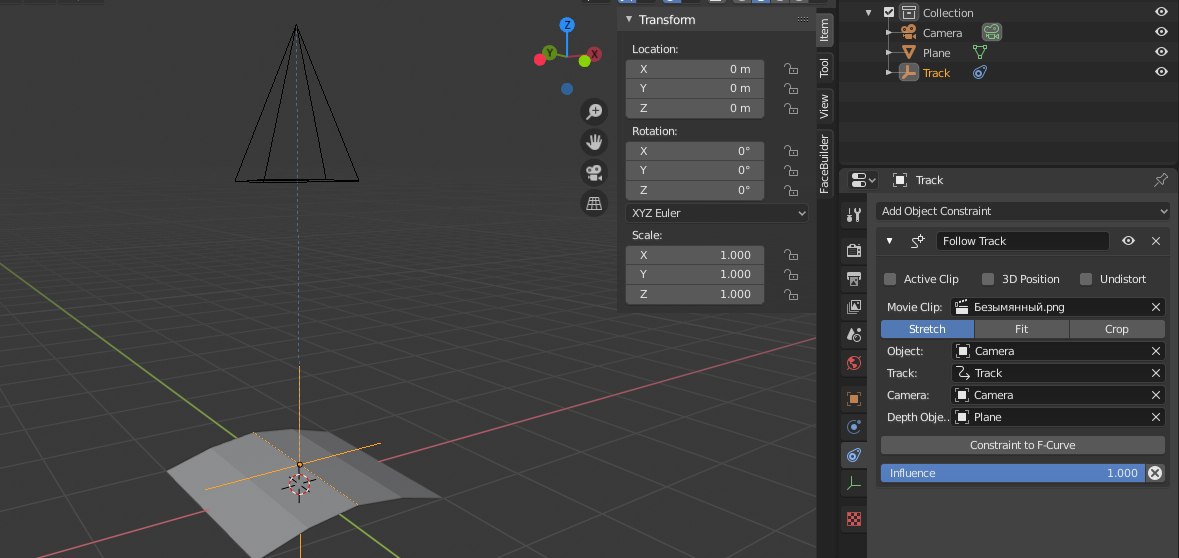Image resolution: width=1179 pixels, height=558 pixels.
Task: Switch to the View sidebar tab
Action: click(824, 106)
